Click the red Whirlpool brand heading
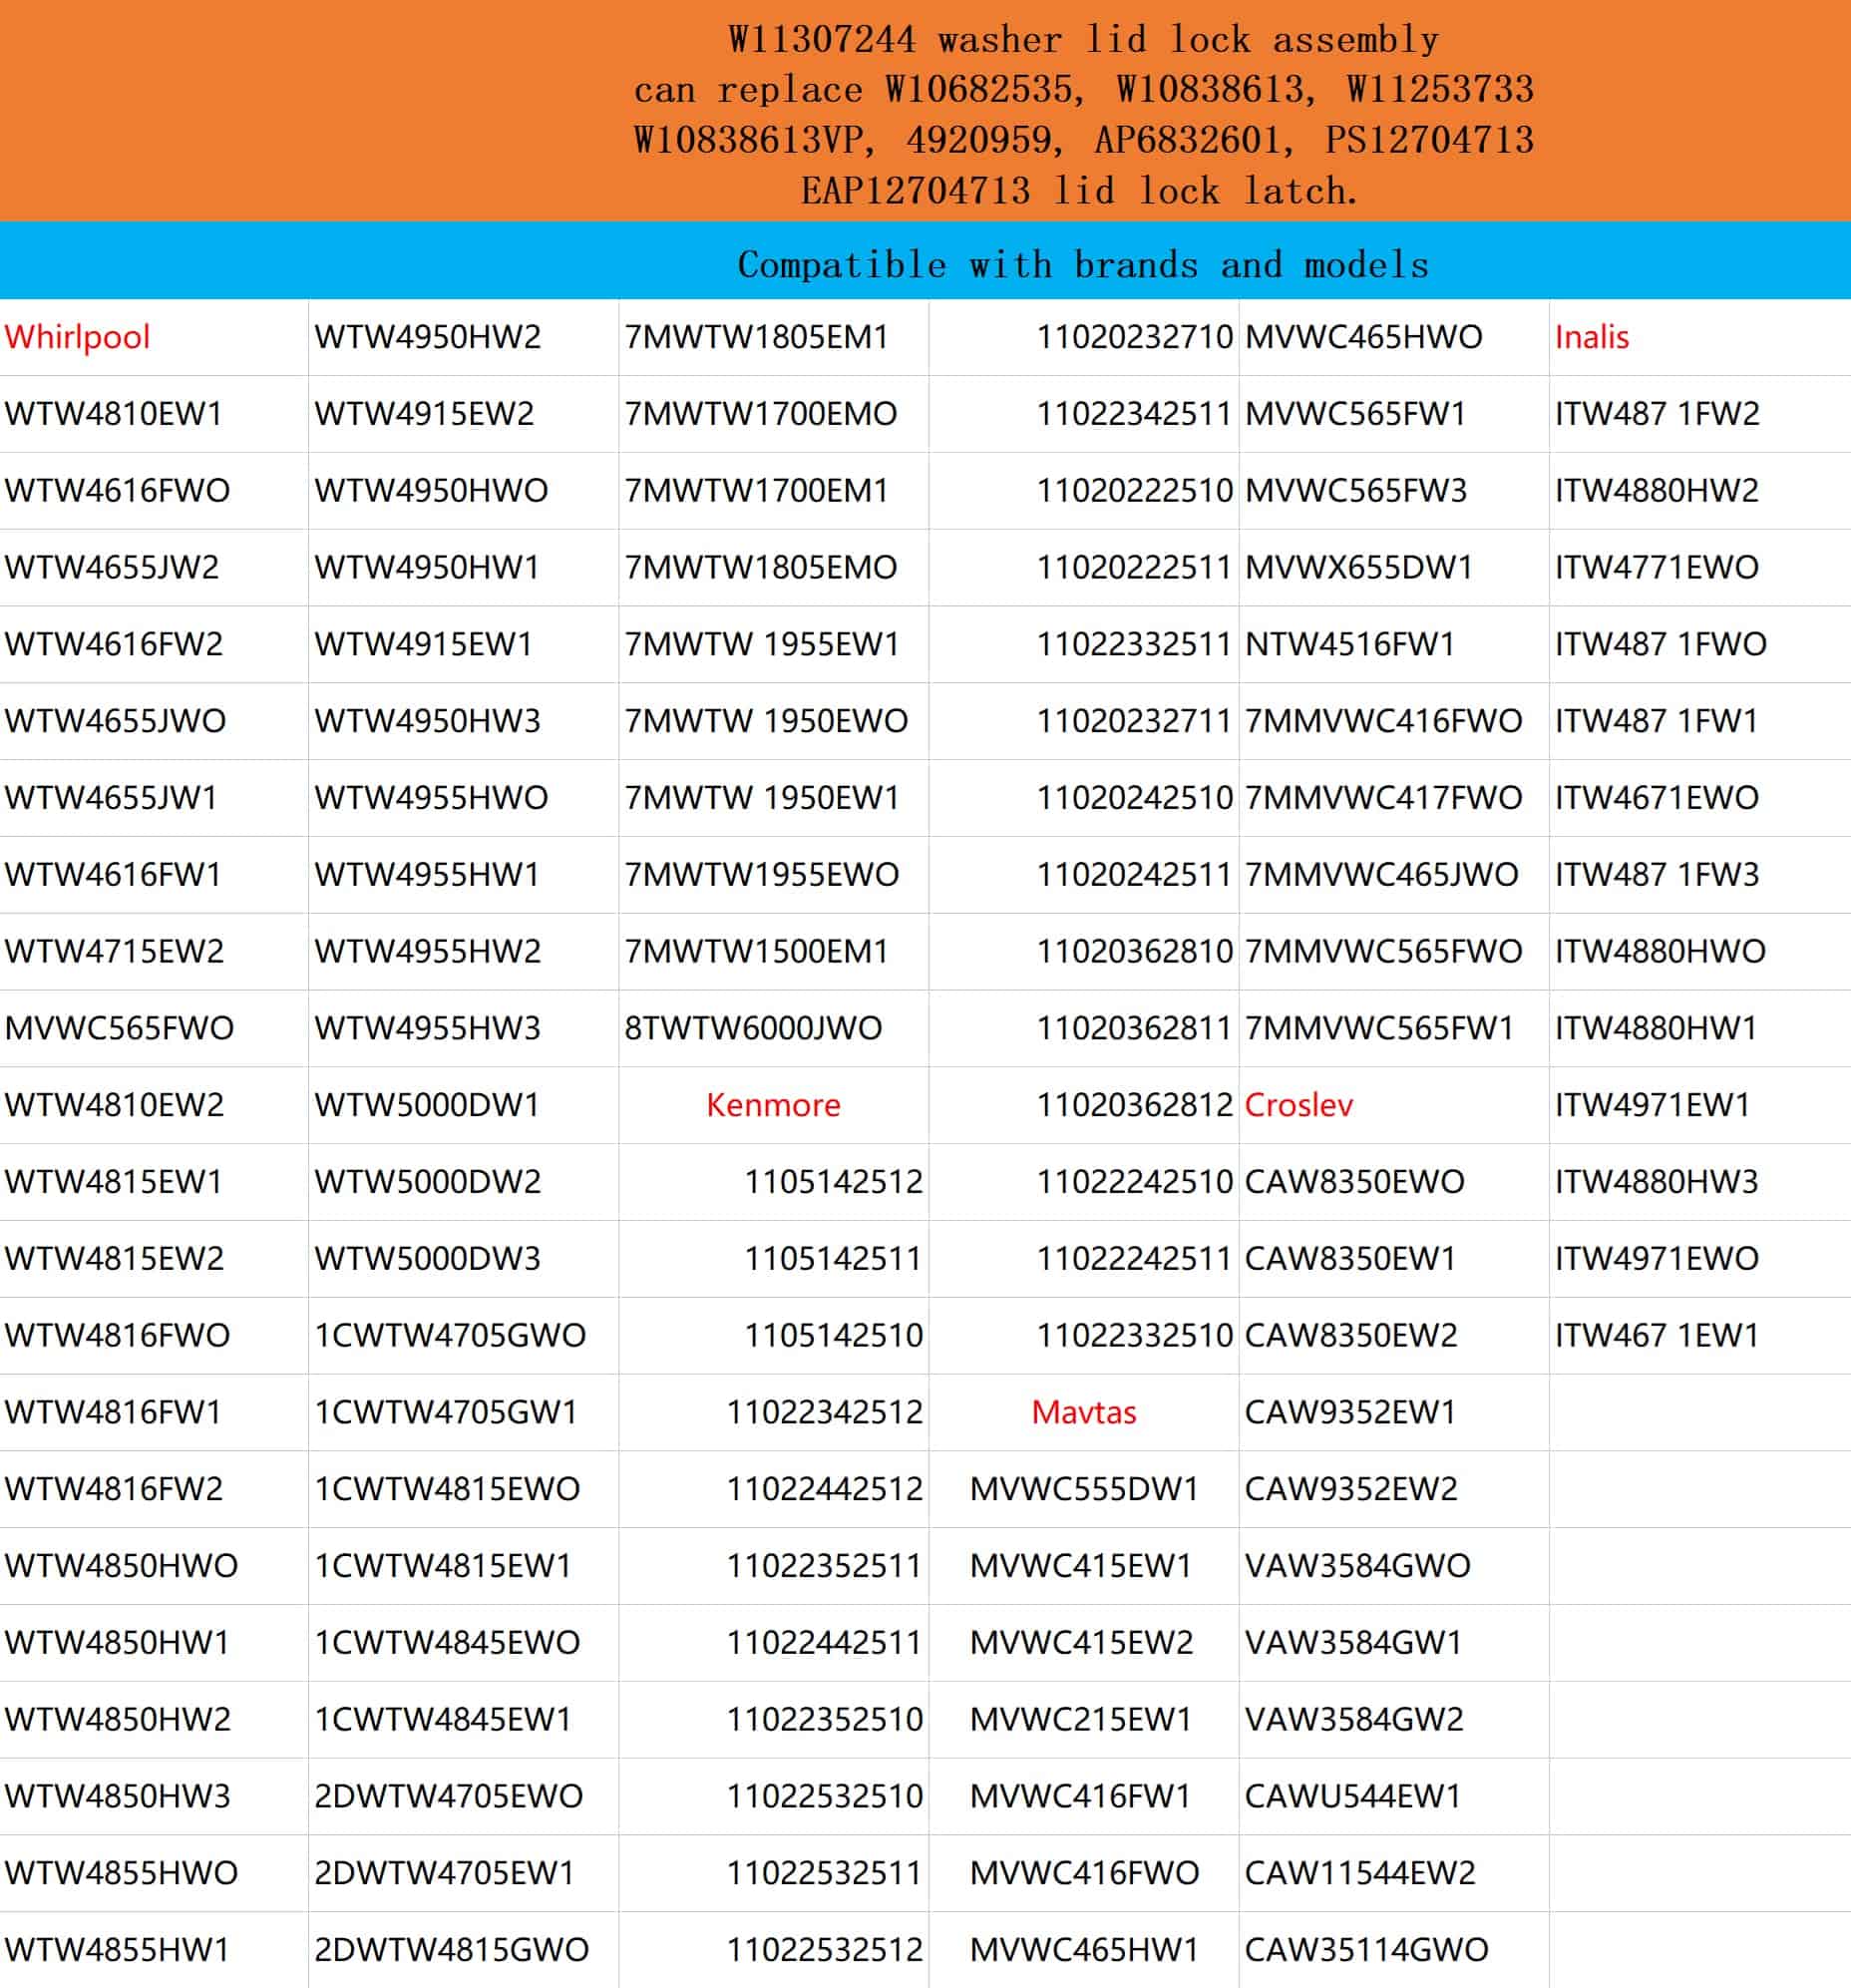 coord(77,337)
